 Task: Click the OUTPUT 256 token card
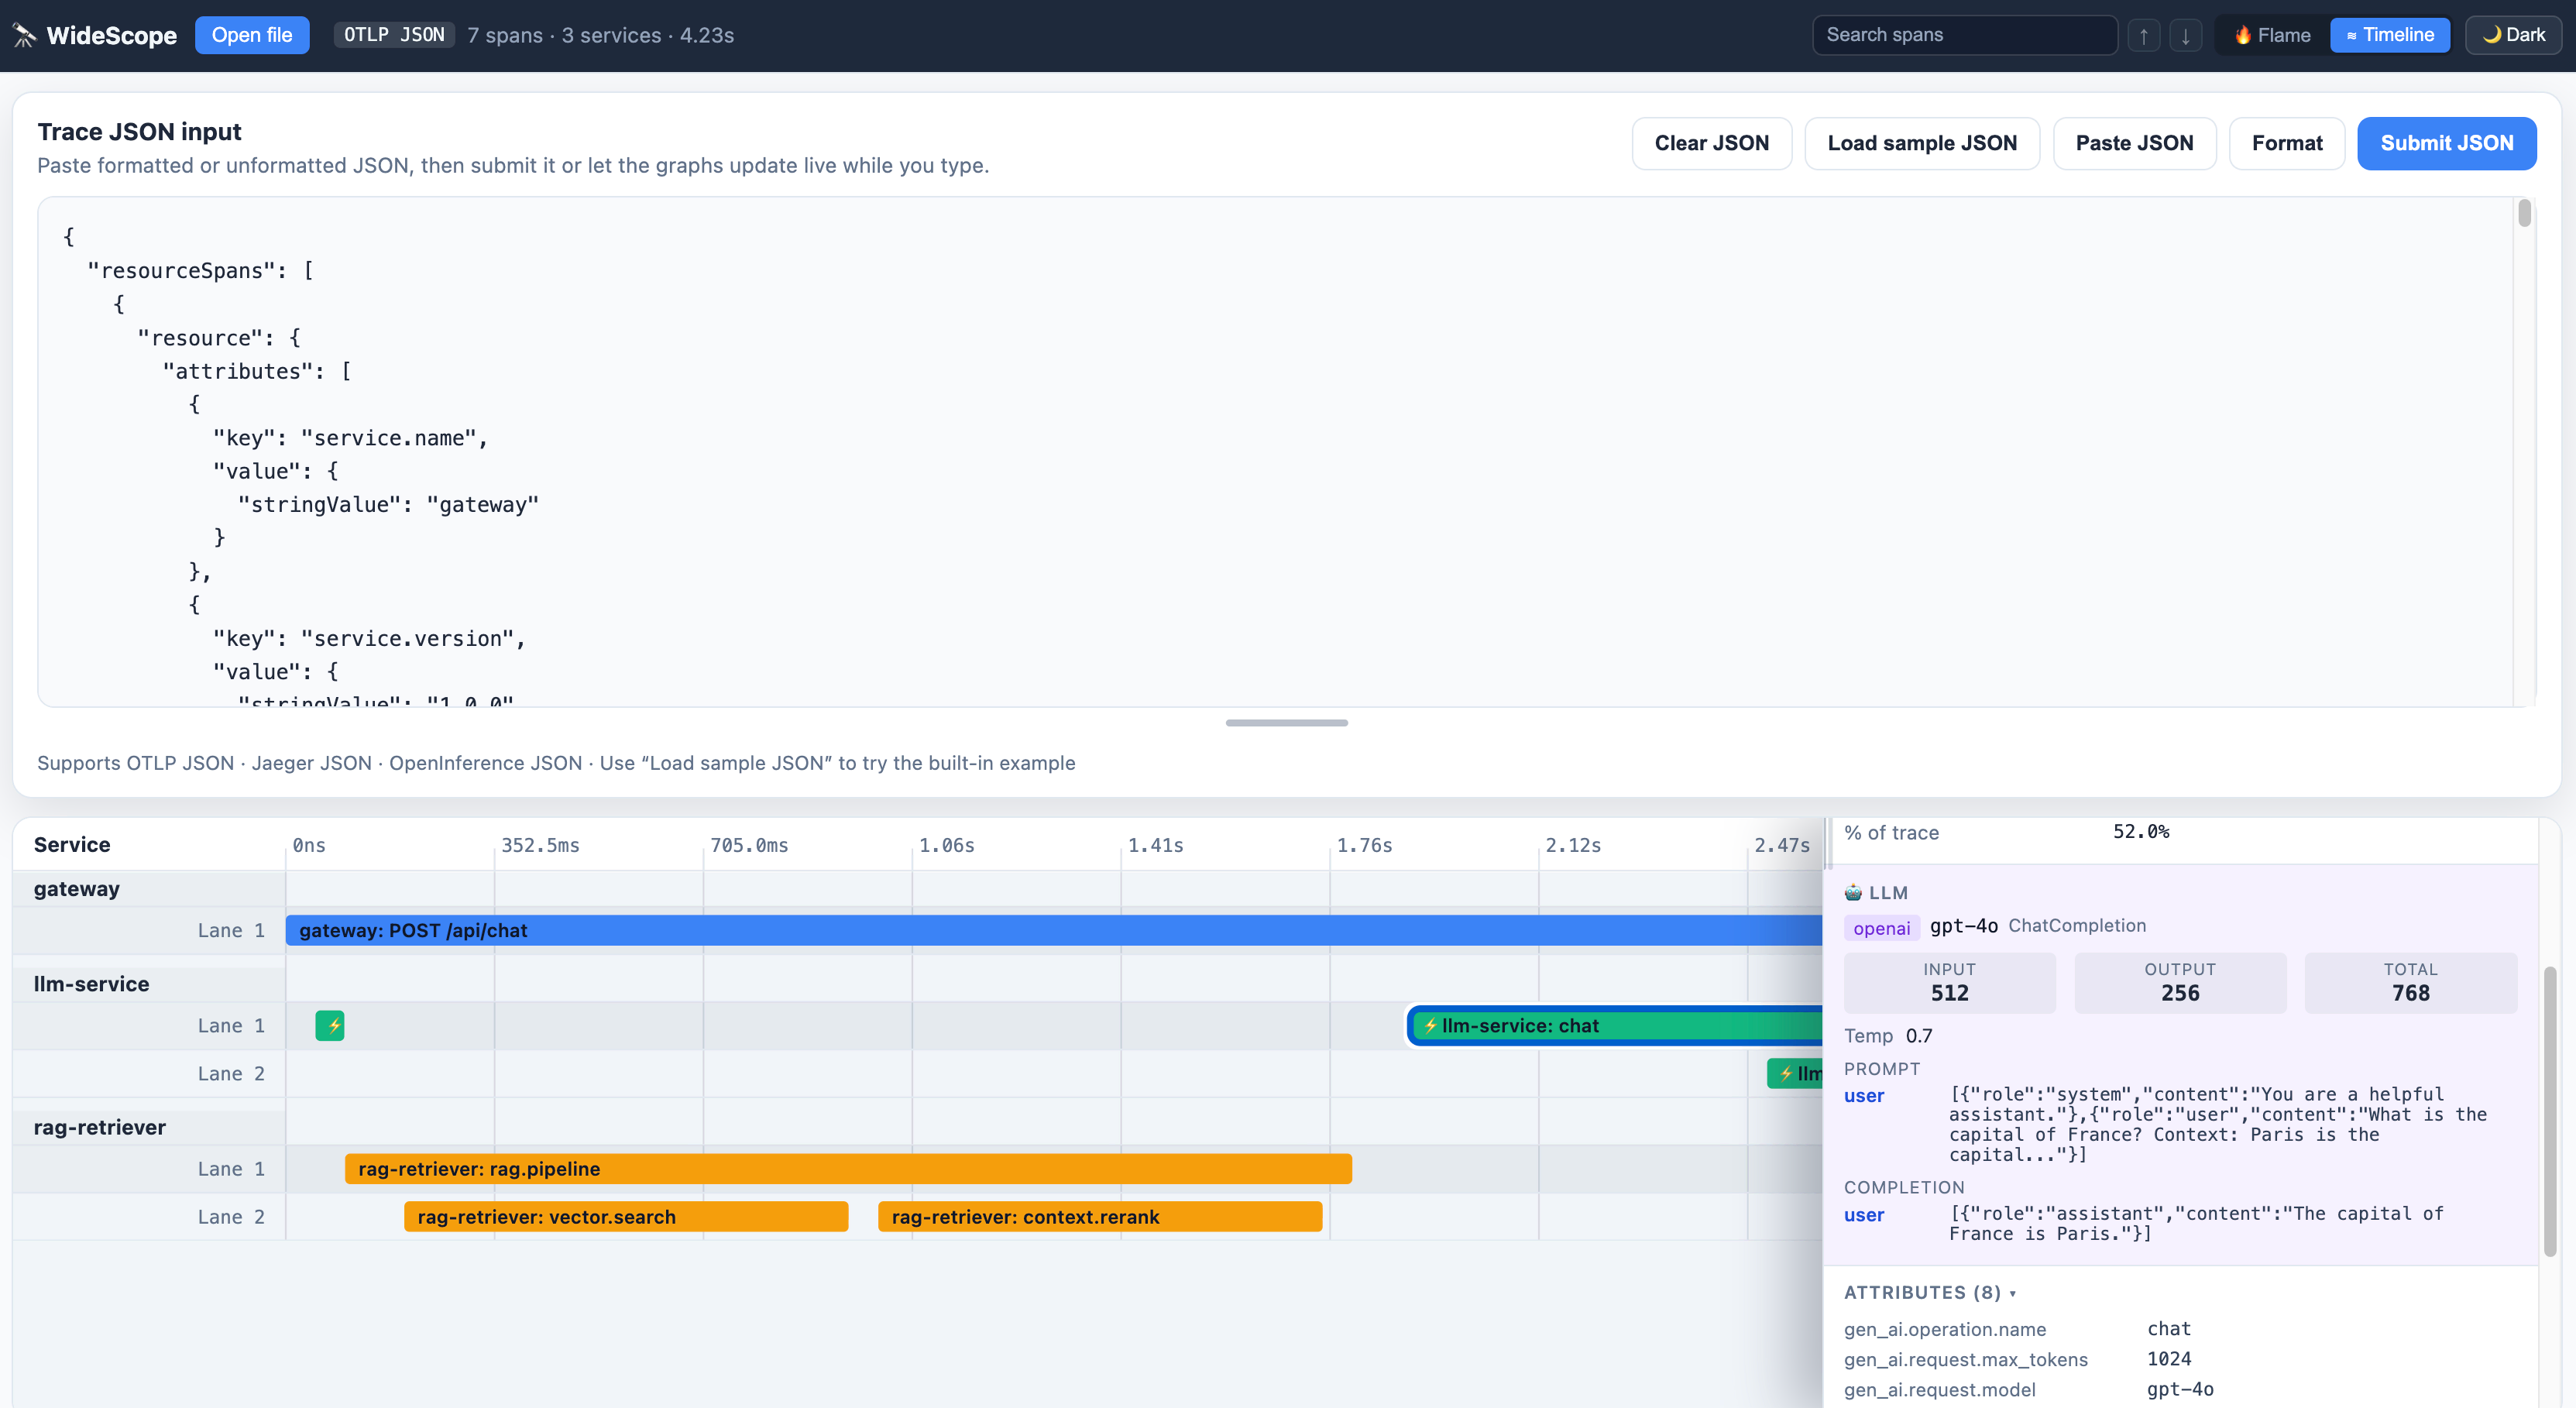tap(2180, 982)
